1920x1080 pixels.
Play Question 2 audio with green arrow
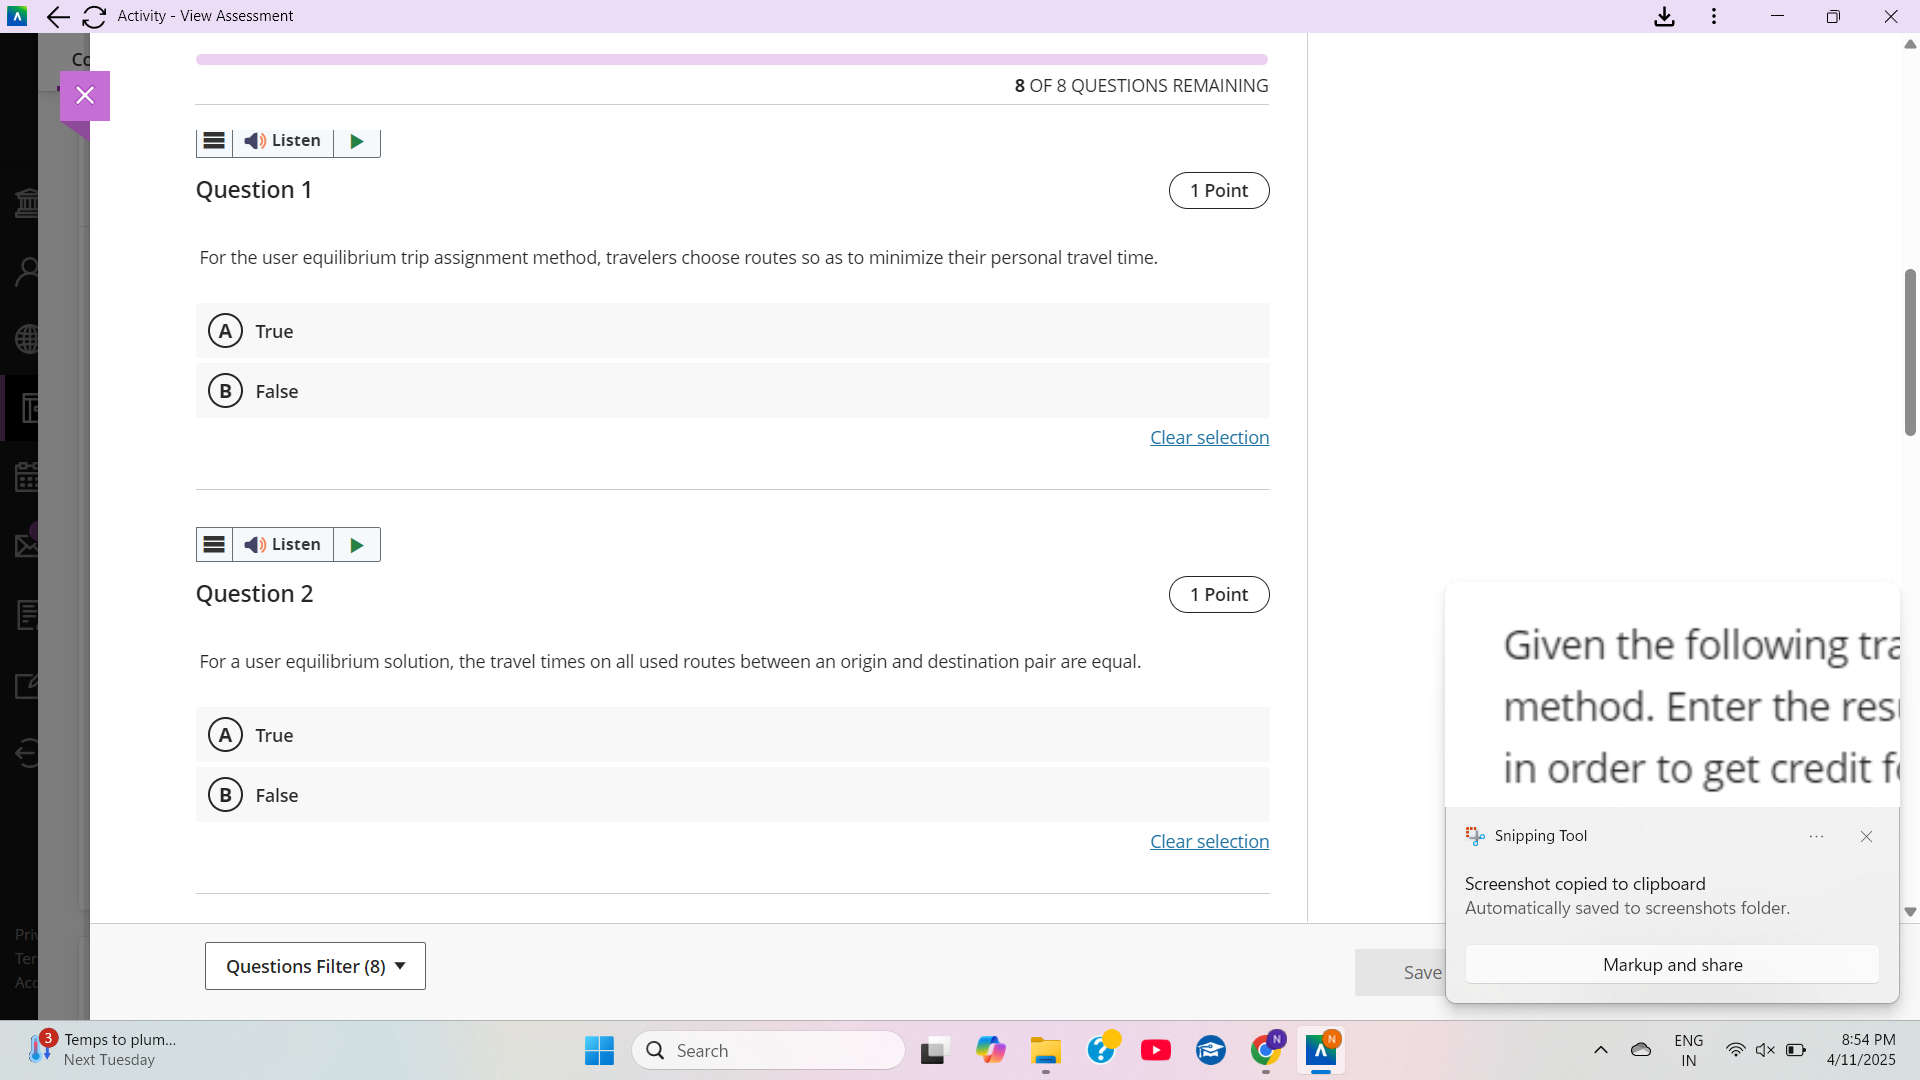coord(357,545)
